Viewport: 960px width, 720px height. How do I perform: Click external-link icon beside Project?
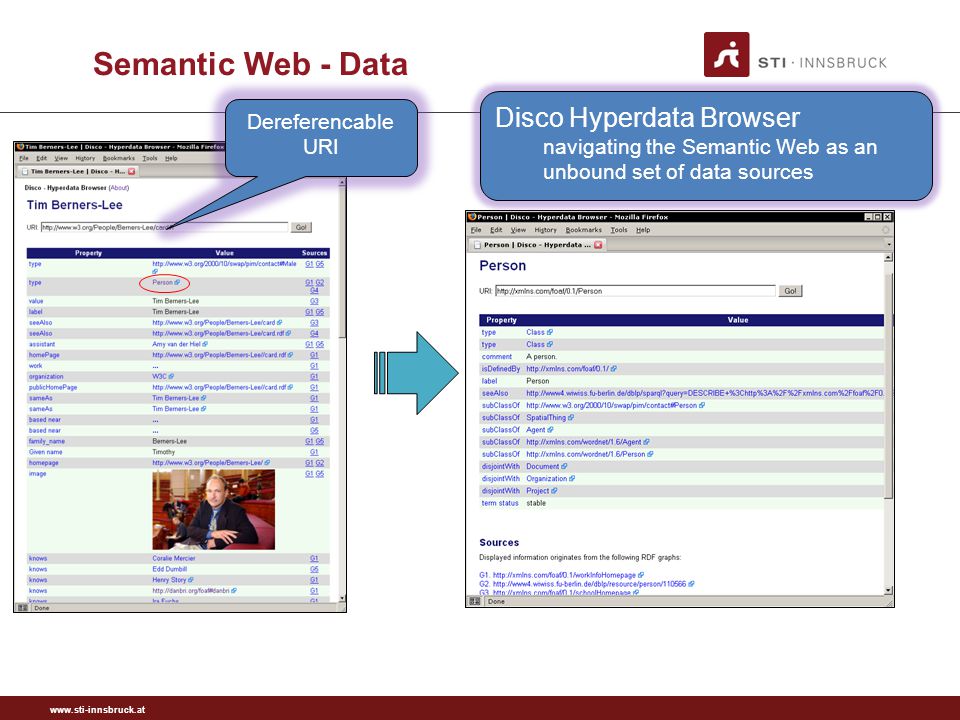point(554,491)
